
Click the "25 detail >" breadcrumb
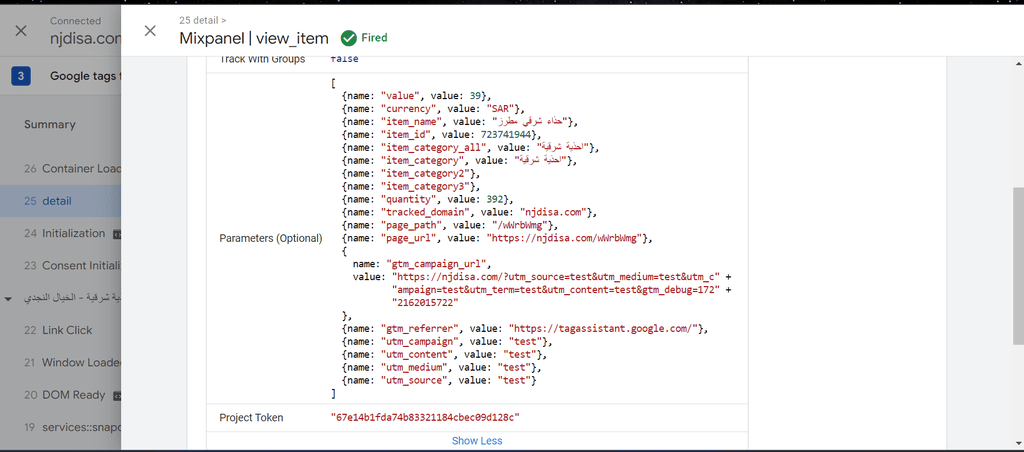[x=203, y=20]
